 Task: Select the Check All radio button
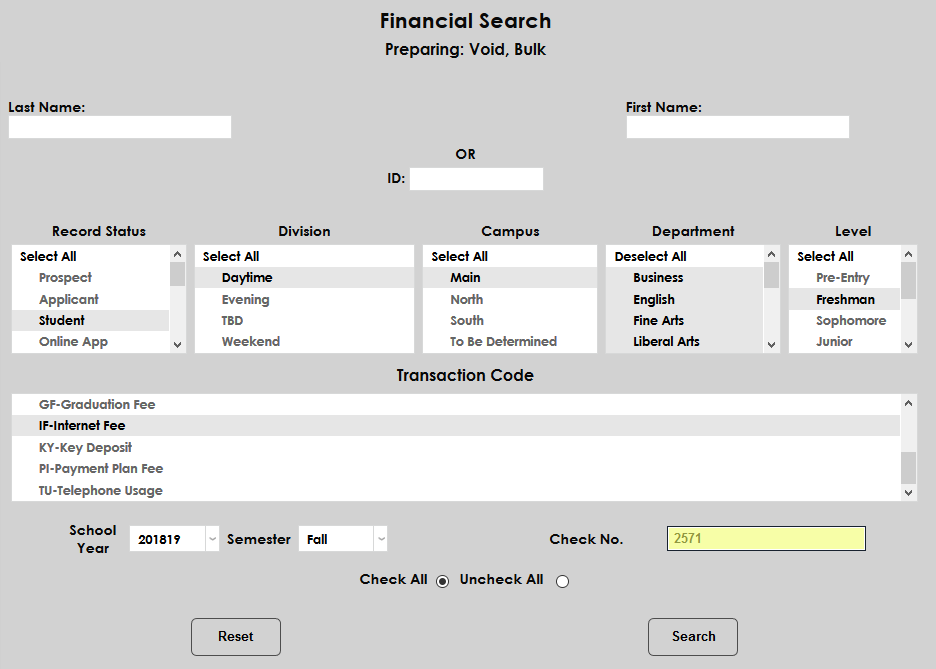coord(442,581)
